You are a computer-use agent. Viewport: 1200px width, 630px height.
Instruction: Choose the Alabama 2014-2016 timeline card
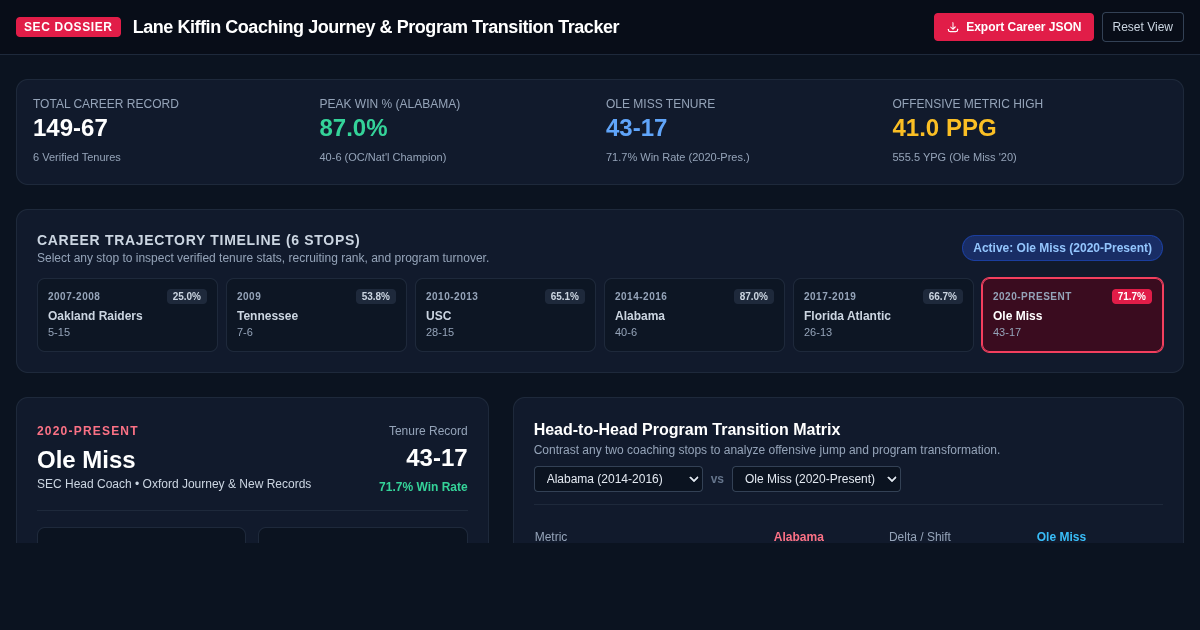pos(694,315)
